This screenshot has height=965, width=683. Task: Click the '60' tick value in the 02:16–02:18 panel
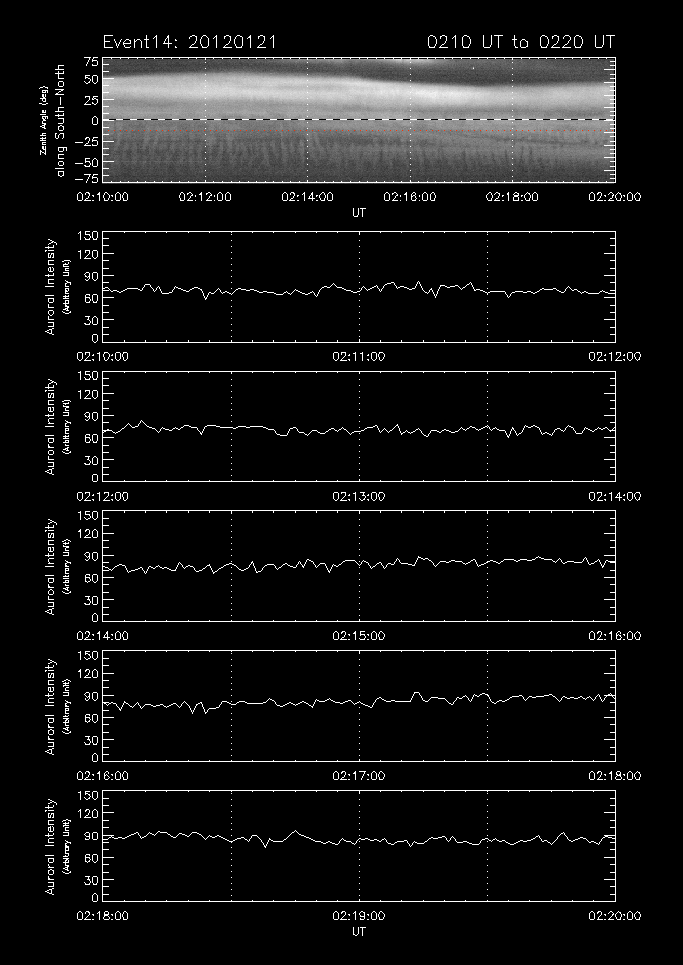pos(91,718)
